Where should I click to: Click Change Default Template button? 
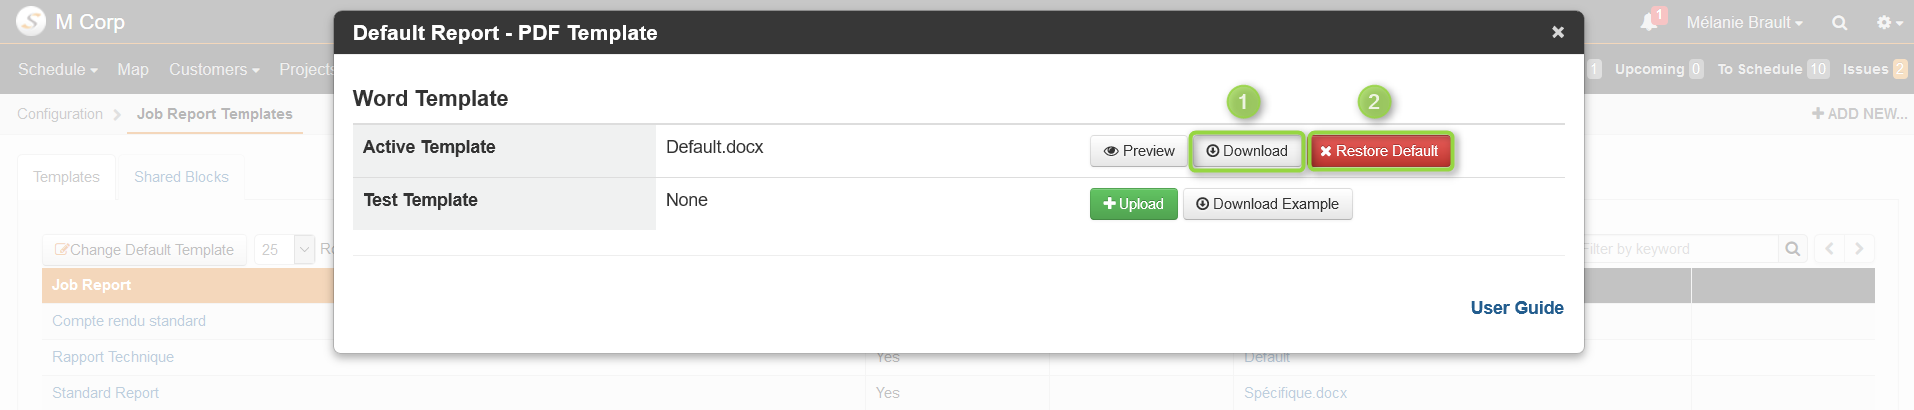[x=144, y=250]
